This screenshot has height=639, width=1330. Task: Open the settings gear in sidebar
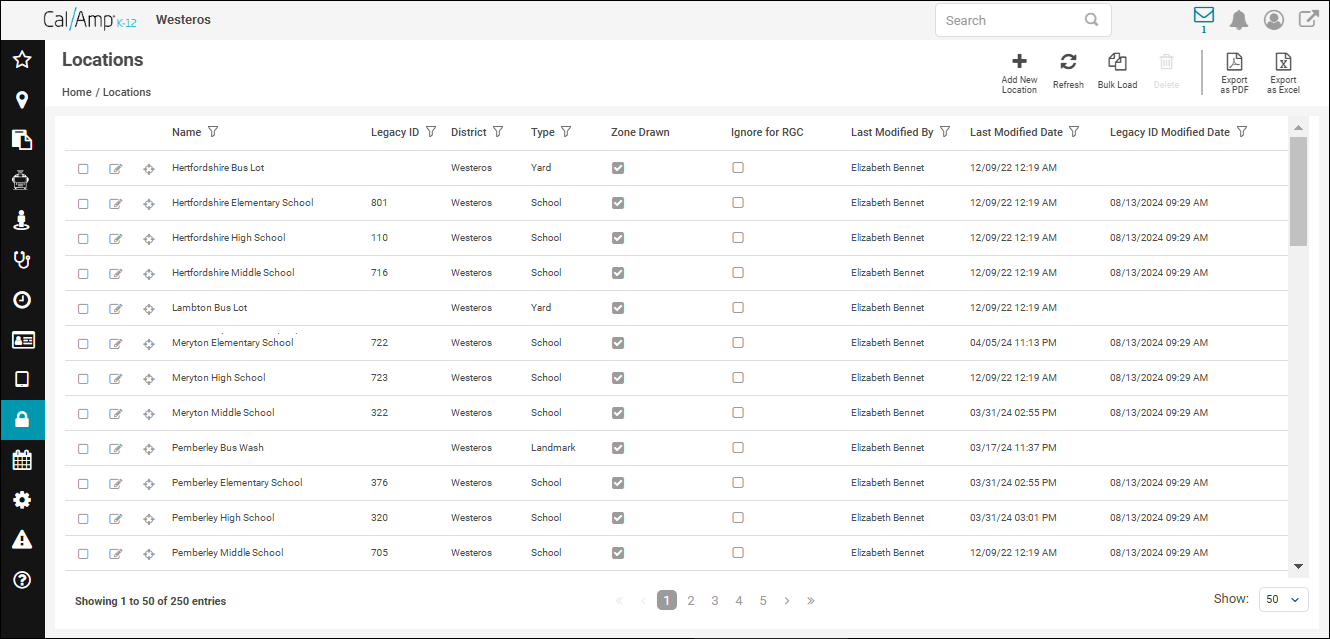click(x=22, y=500)
